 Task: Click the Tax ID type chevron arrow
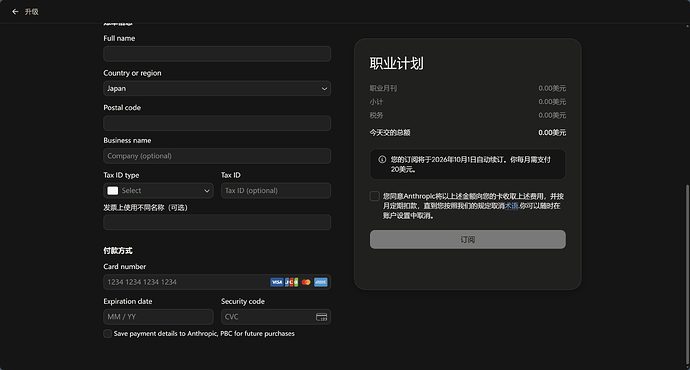tap(207, 190)
